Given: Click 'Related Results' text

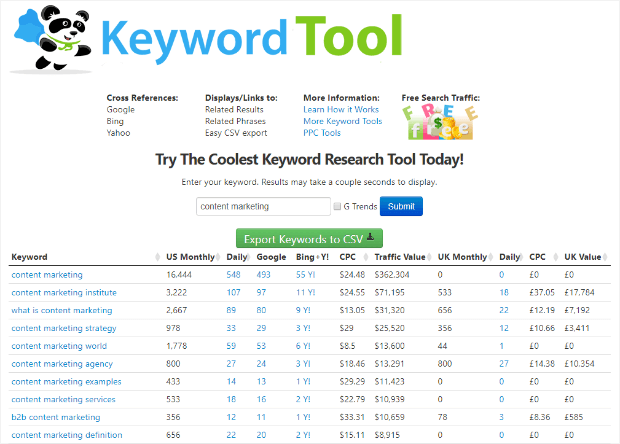Looking at the screenshot, I should click(234, 110).
